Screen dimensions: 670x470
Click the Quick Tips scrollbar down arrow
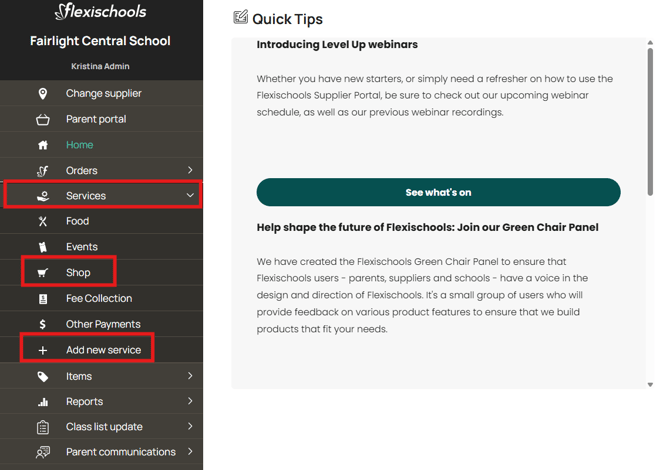coord(650,384)
